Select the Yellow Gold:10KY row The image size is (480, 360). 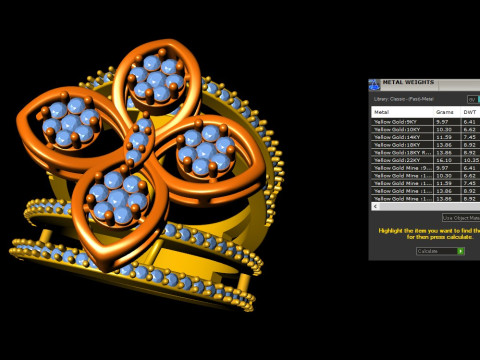pyautogui.click(x=426, y=130)
